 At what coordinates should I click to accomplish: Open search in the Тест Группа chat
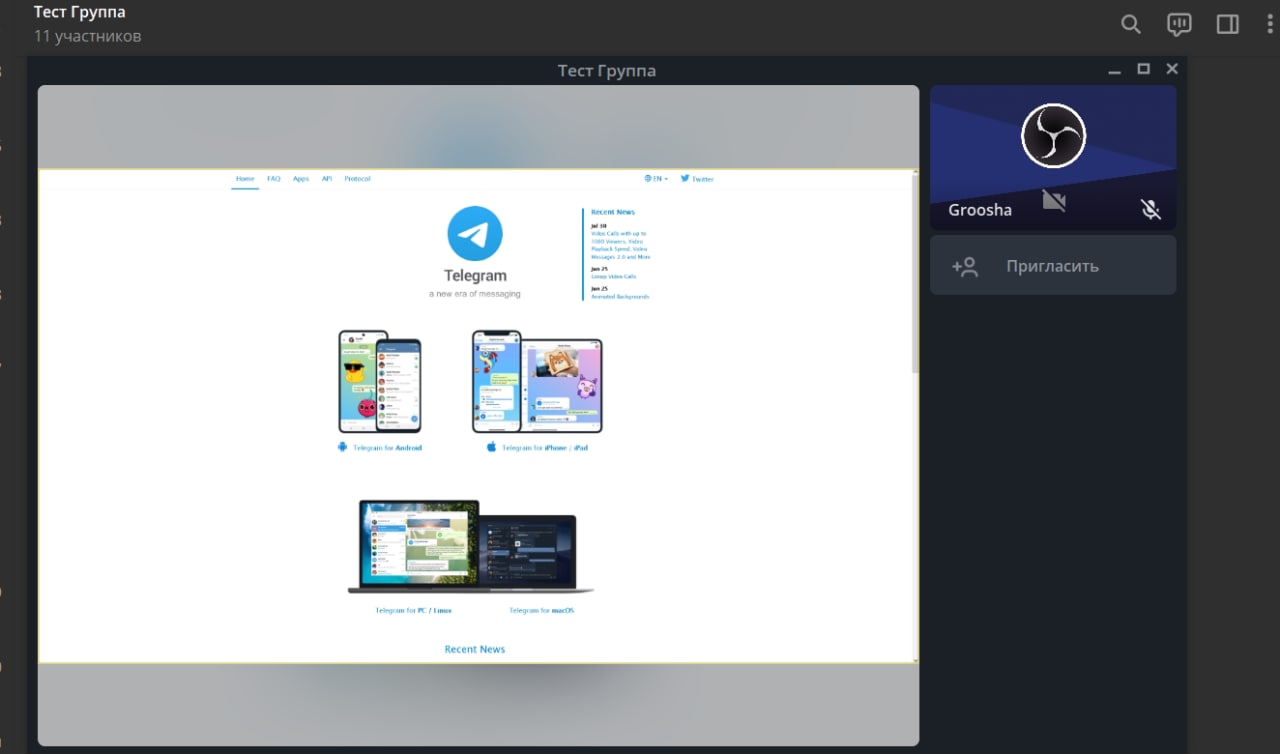pyautogui.click(x=1131, y=24)
